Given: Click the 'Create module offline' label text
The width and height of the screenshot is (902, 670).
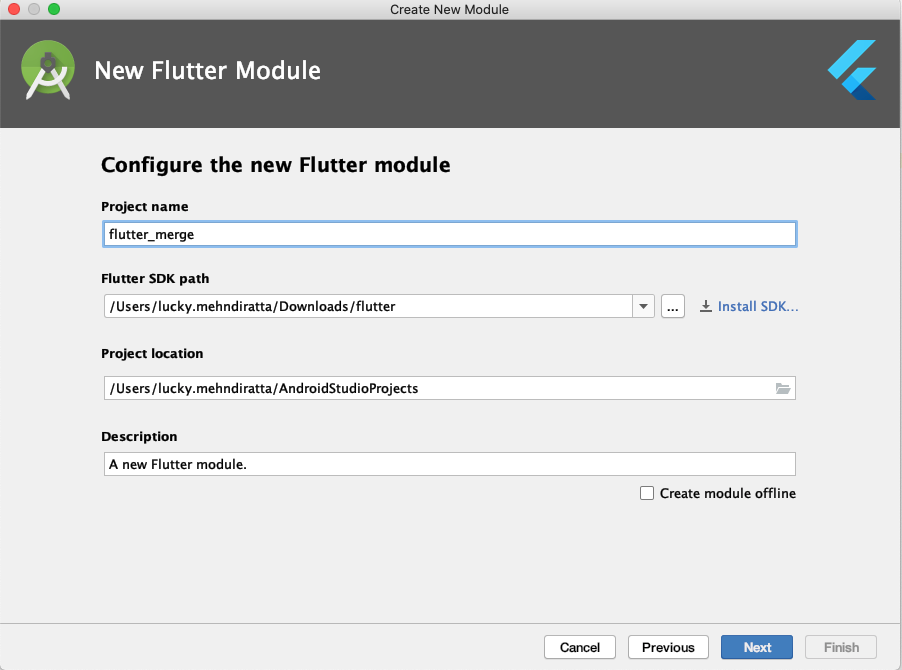Looking at the screenshot, I should pyautogui.click(x=728, y=493).
